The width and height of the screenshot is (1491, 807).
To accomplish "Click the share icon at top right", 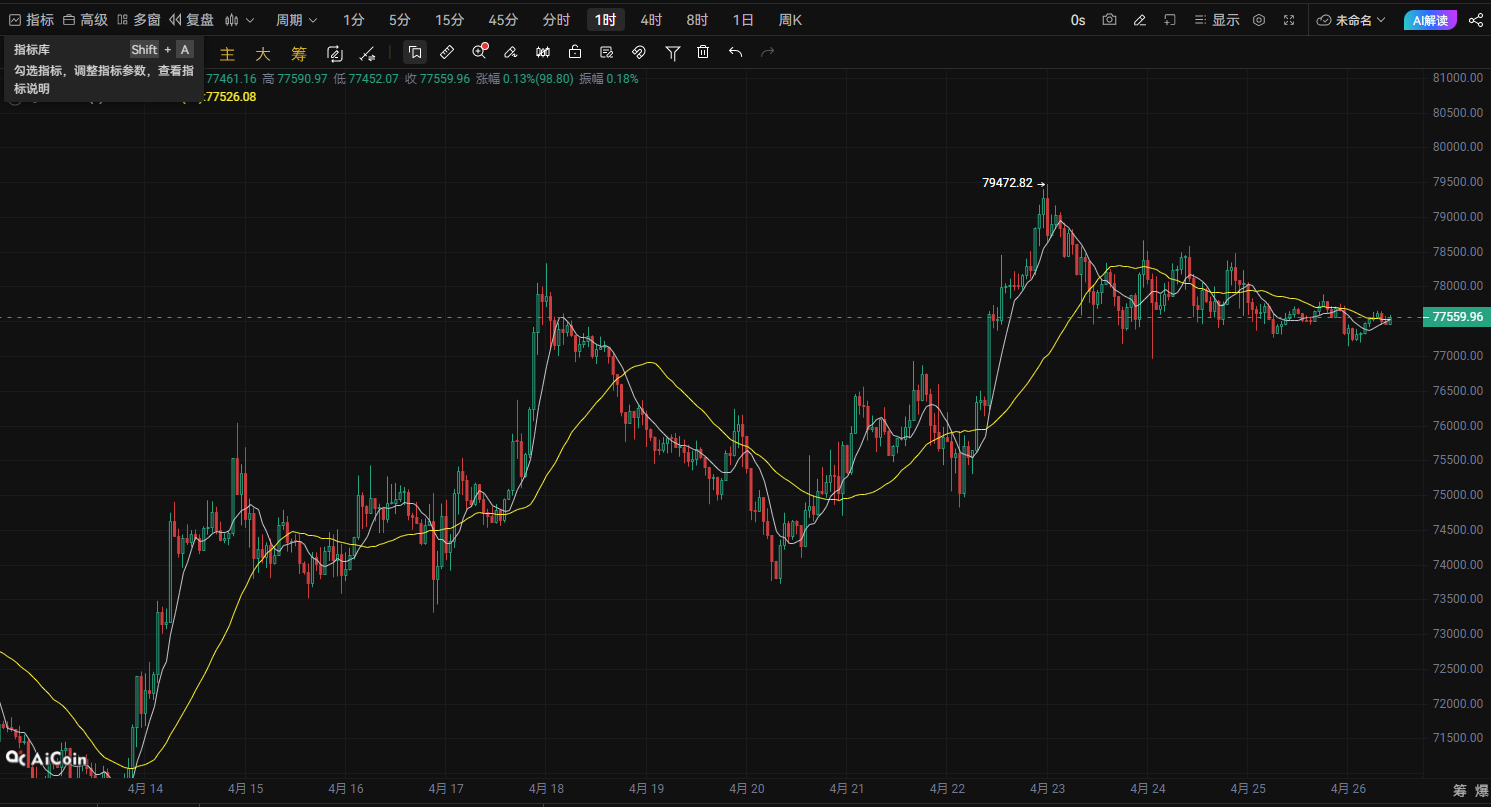I will point(1476,20).
